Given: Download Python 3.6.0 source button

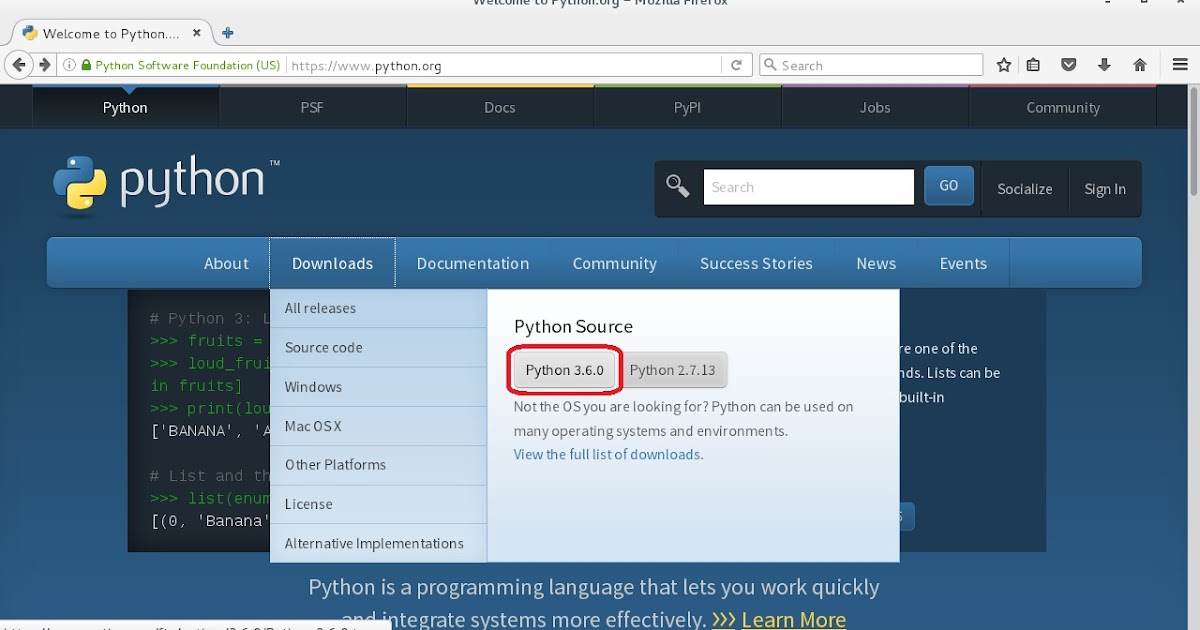Looking at the screenshot, I should pos(565,370).
